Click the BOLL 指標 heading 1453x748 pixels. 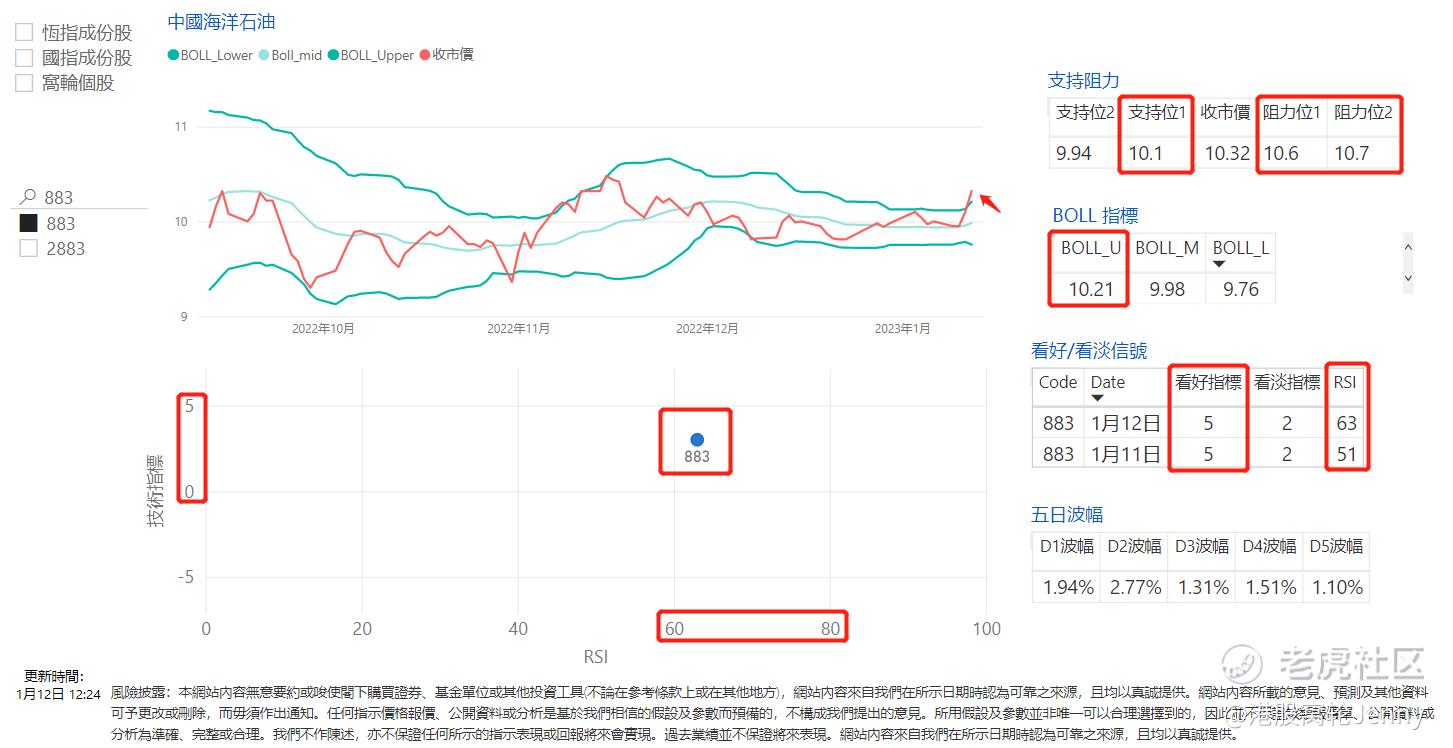[1095, 215]
